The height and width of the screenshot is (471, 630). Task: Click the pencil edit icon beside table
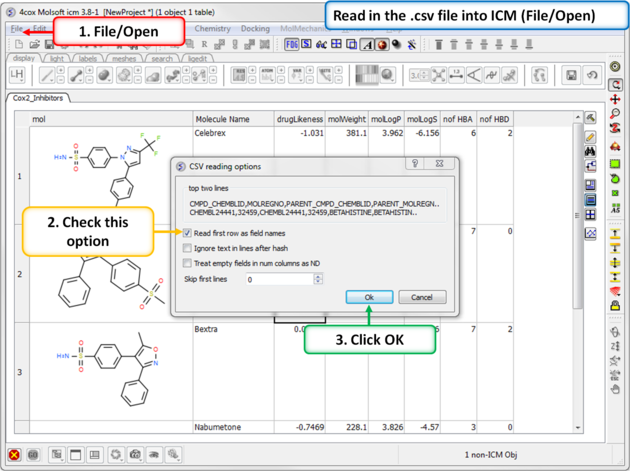[x=592, y=136]
